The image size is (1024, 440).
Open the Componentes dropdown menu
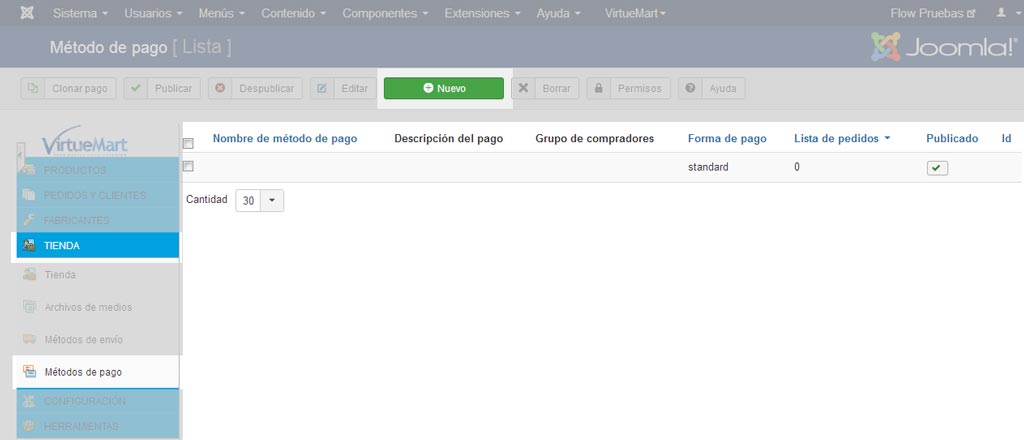click(x=385, y=13)
